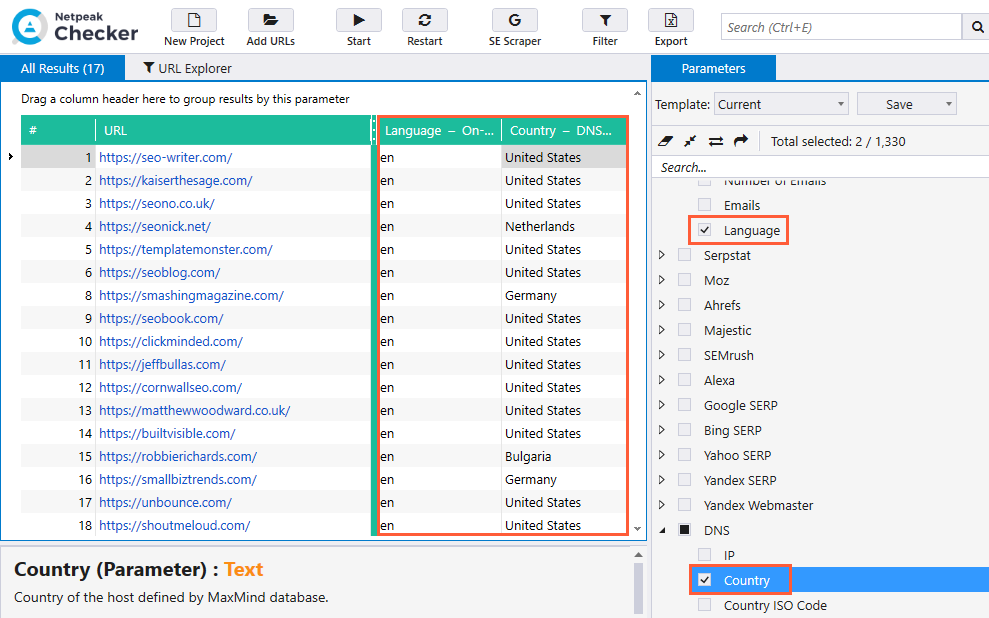Open the https://templatemonster.com/ link
The height and width of the screenshot is (618, 989).
pyautogui.click(x=185, y=249)
